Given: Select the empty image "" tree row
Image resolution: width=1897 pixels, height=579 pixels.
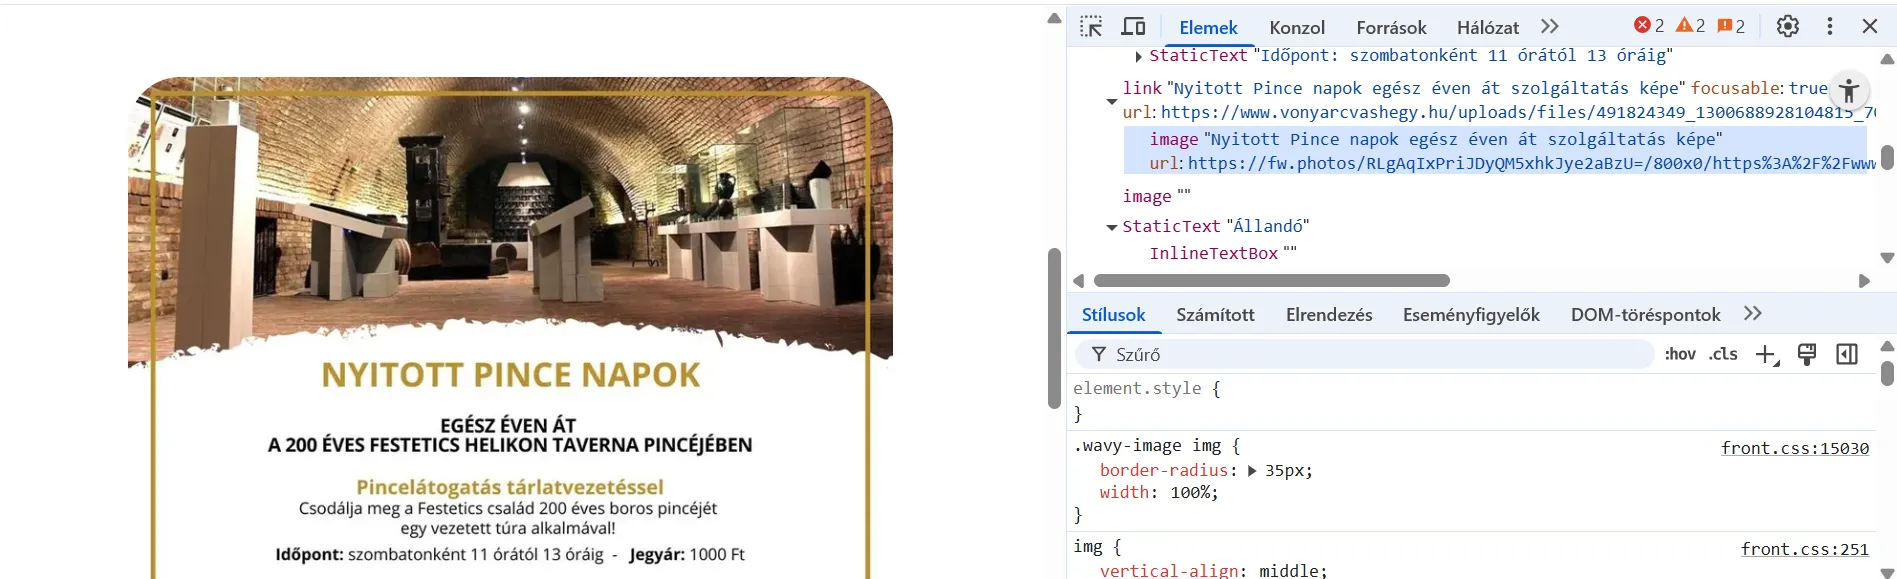Looking at the screenshot, I should point(1156,197).
